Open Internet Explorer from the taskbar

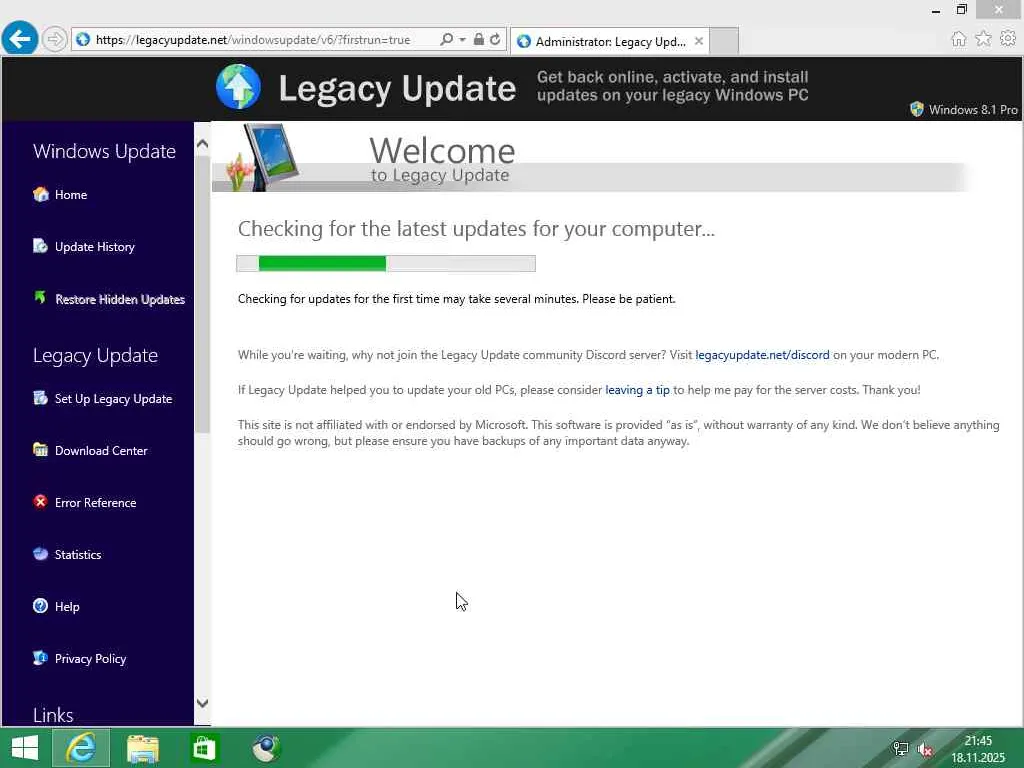pos(81,748)
